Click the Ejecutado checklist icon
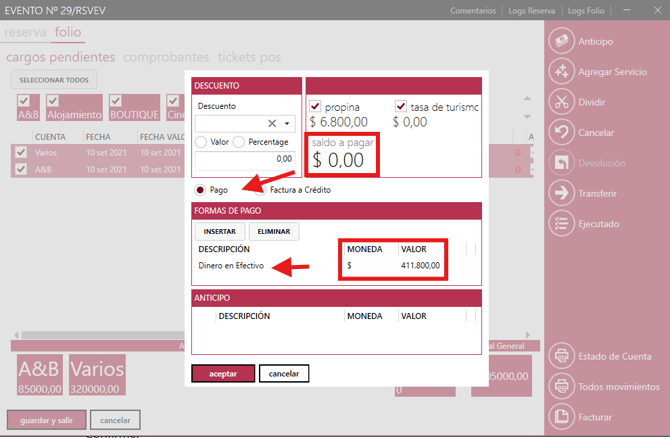 tap(561, 224)
